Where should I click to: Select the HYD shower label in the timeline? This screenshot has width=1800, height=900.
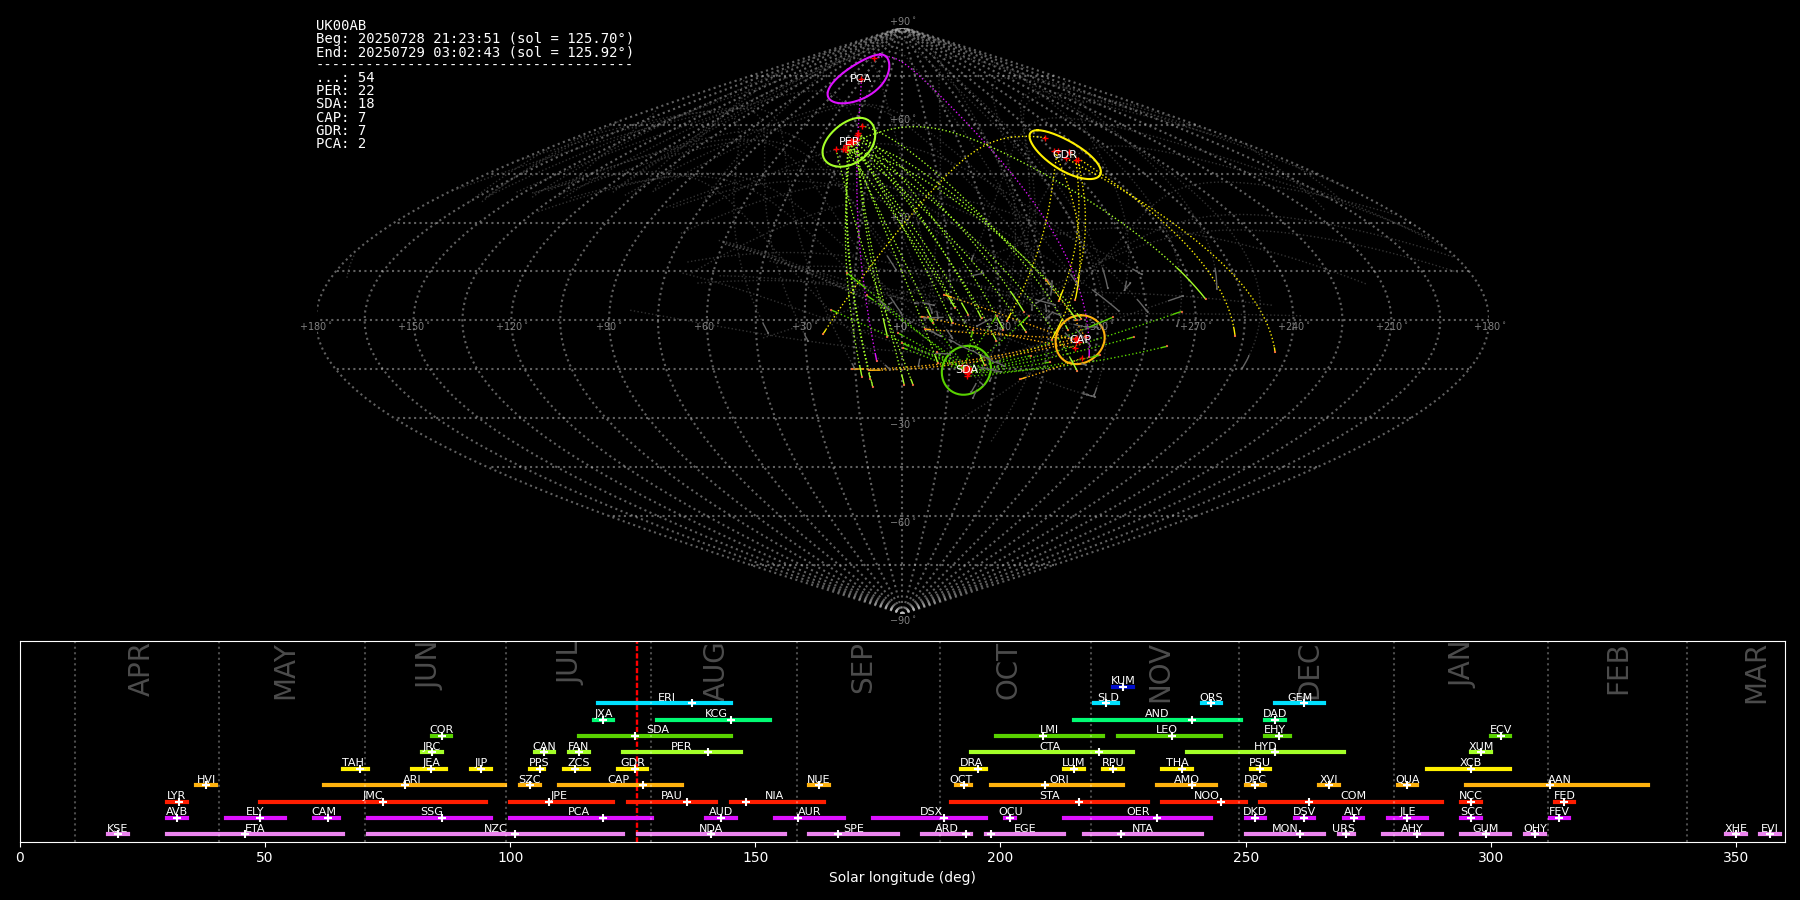pos(1266,747)
